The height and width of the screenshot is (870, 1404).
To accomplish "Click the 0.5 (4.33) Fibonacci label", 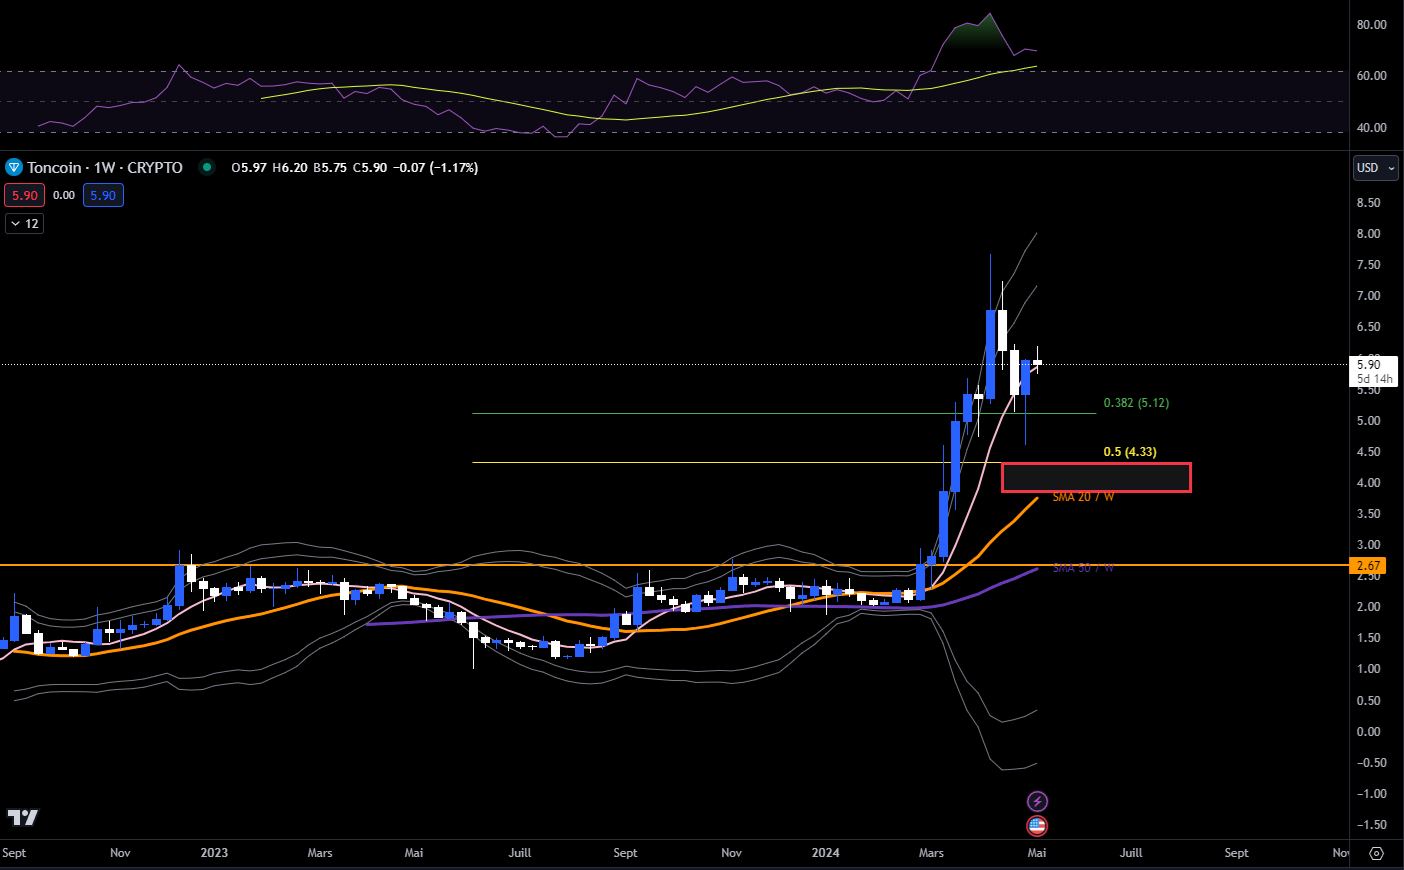I will pos(1128,452).
